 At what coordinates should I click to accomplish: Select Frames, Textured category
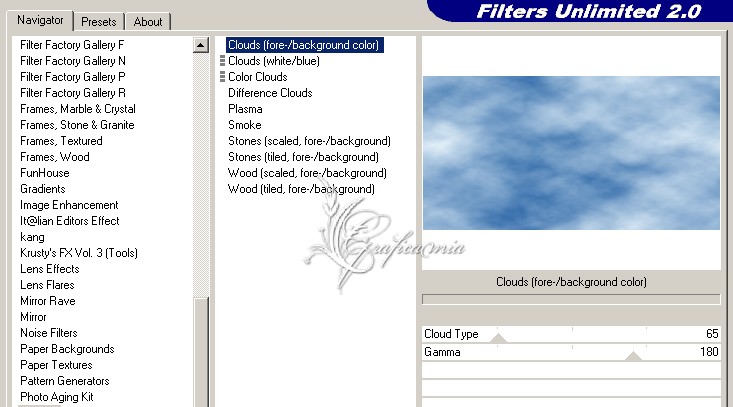[61, 141]
